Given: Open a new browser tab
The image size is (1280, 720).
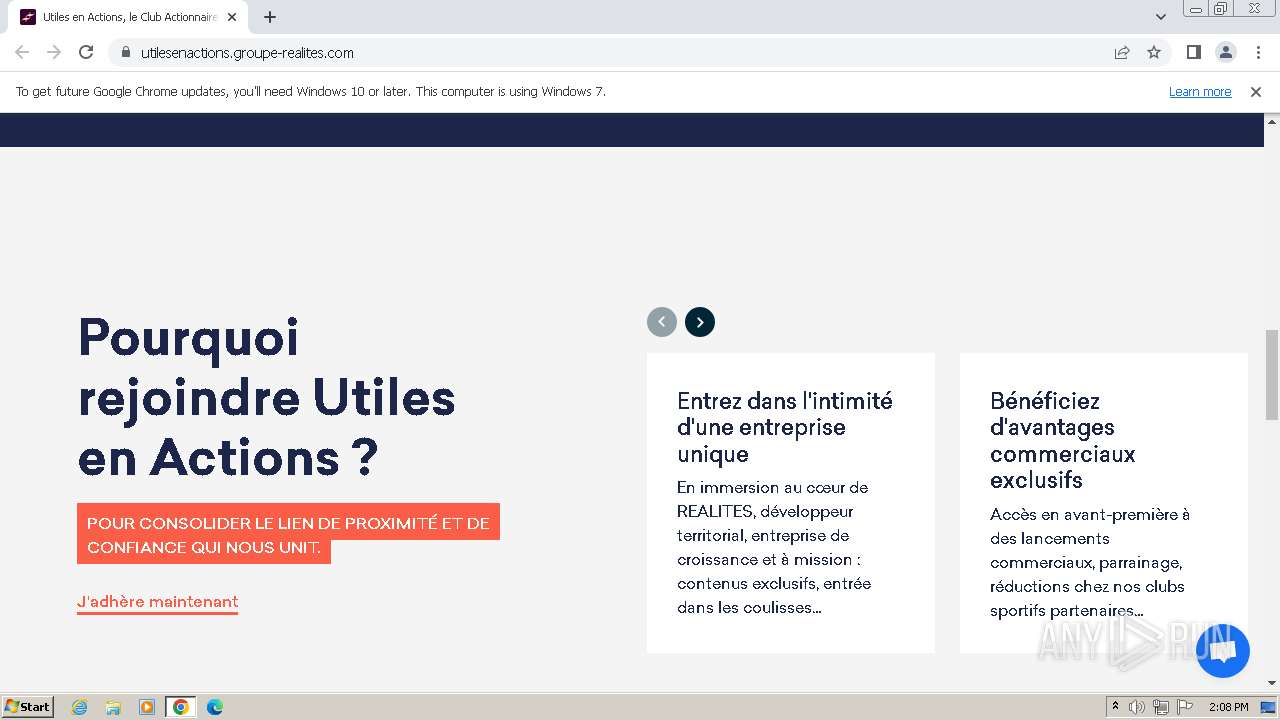Looking at the screenshot, I should (x=270, y=17).
